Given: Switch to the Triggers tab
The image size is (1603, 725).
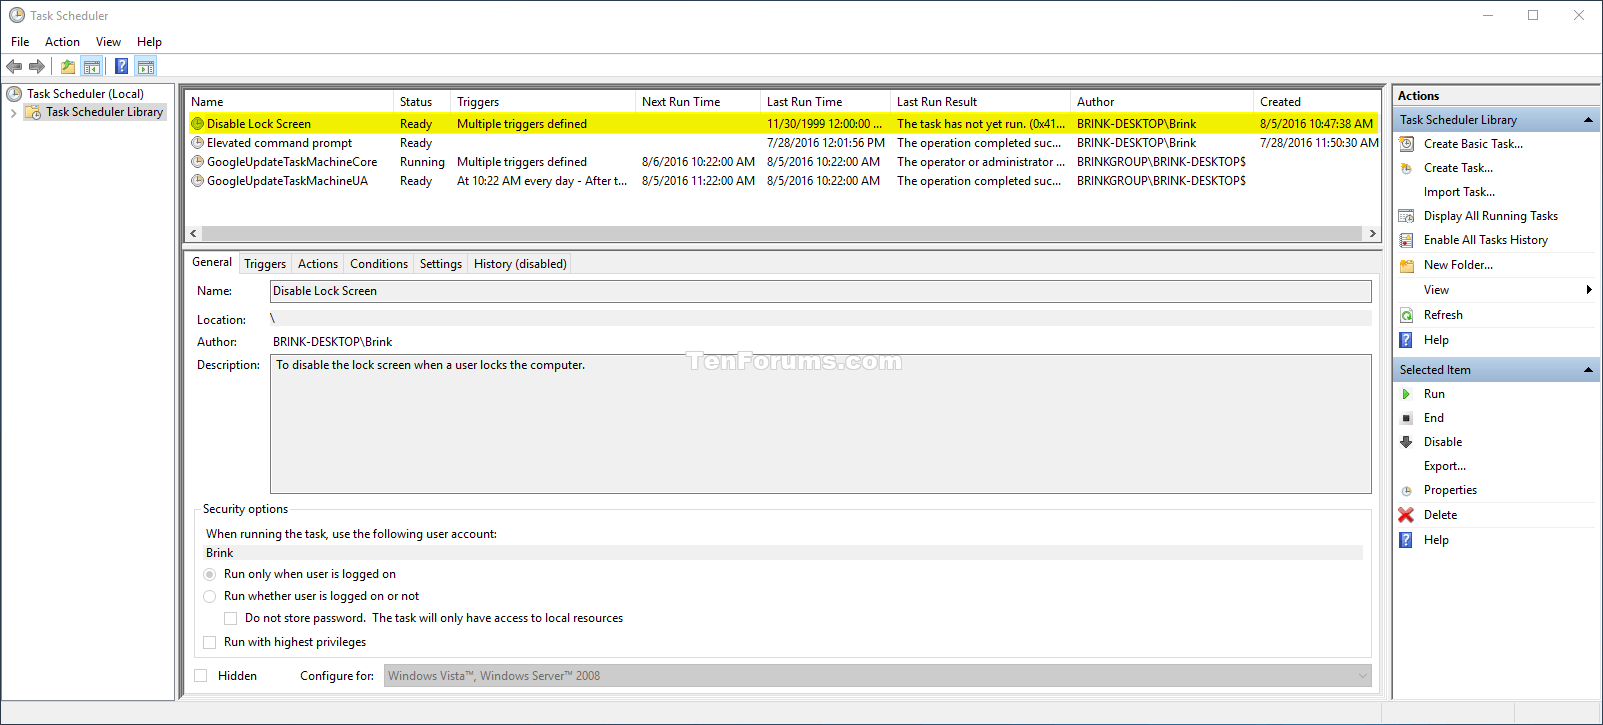Looking at the screenshot, I should click(265, 264).
